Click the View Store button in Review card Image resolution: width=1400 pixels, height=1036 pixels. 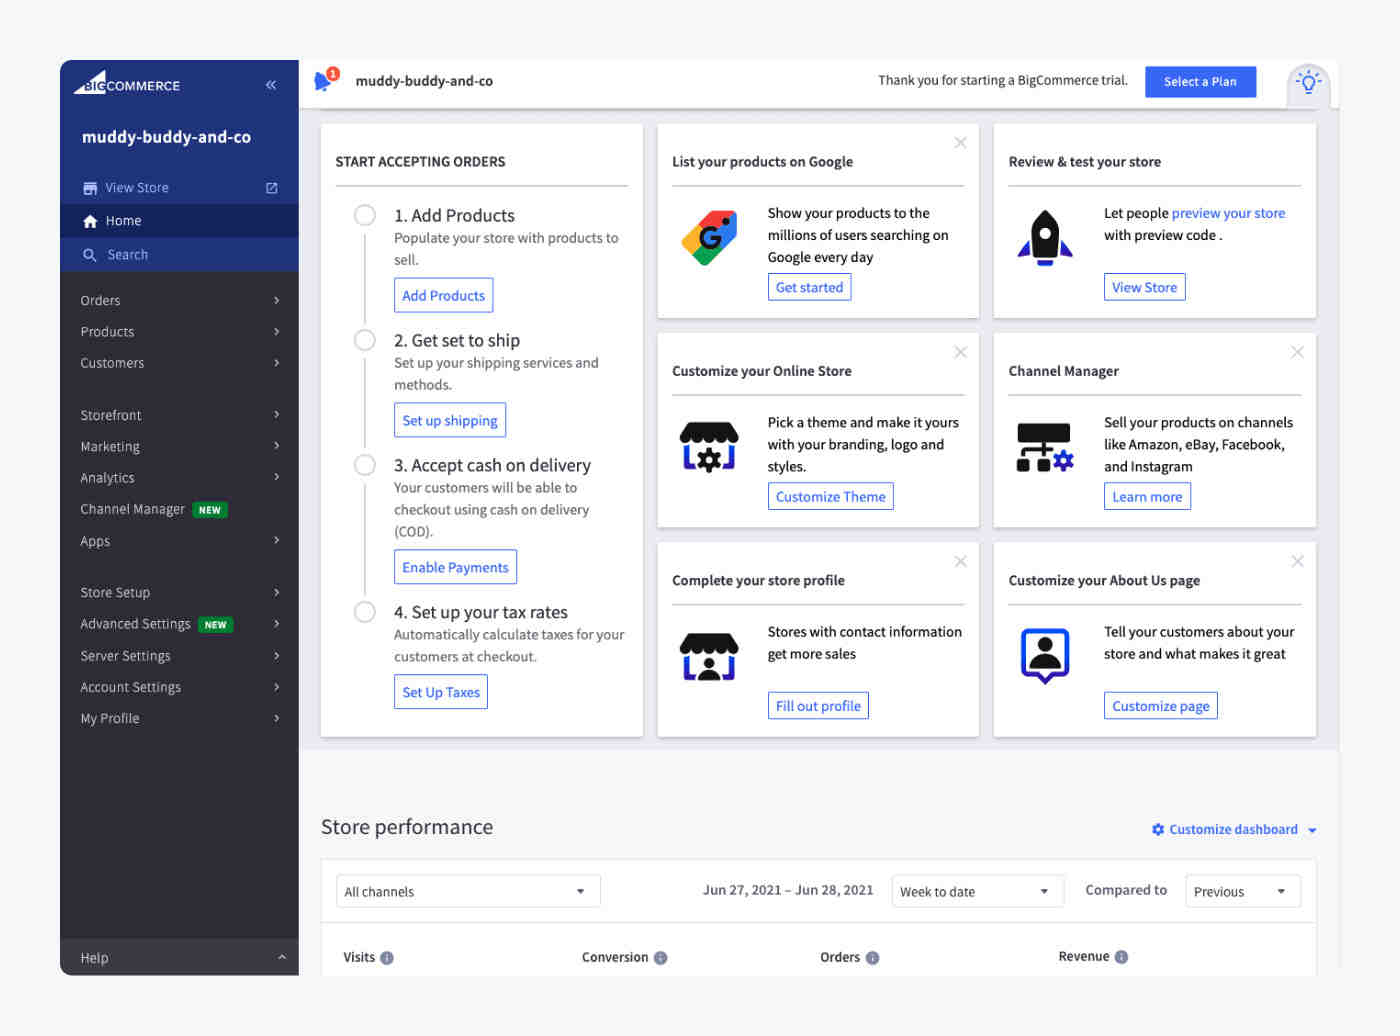[x=1144, y=287]
